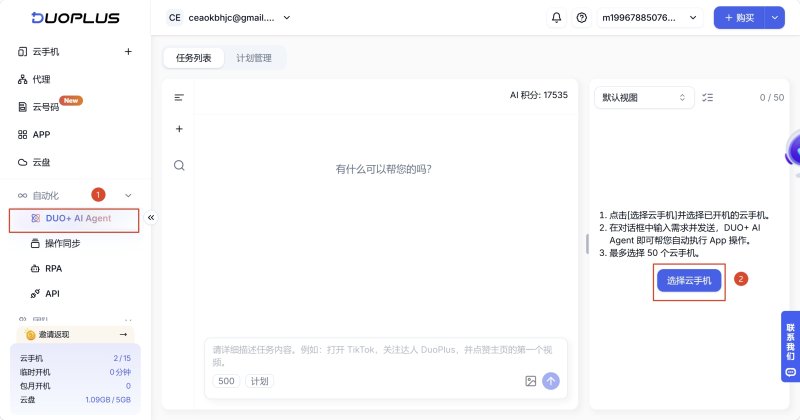
Task: Open the 联系我们 contact side tab
Action: pyautogui.click(x=790, y=347)
